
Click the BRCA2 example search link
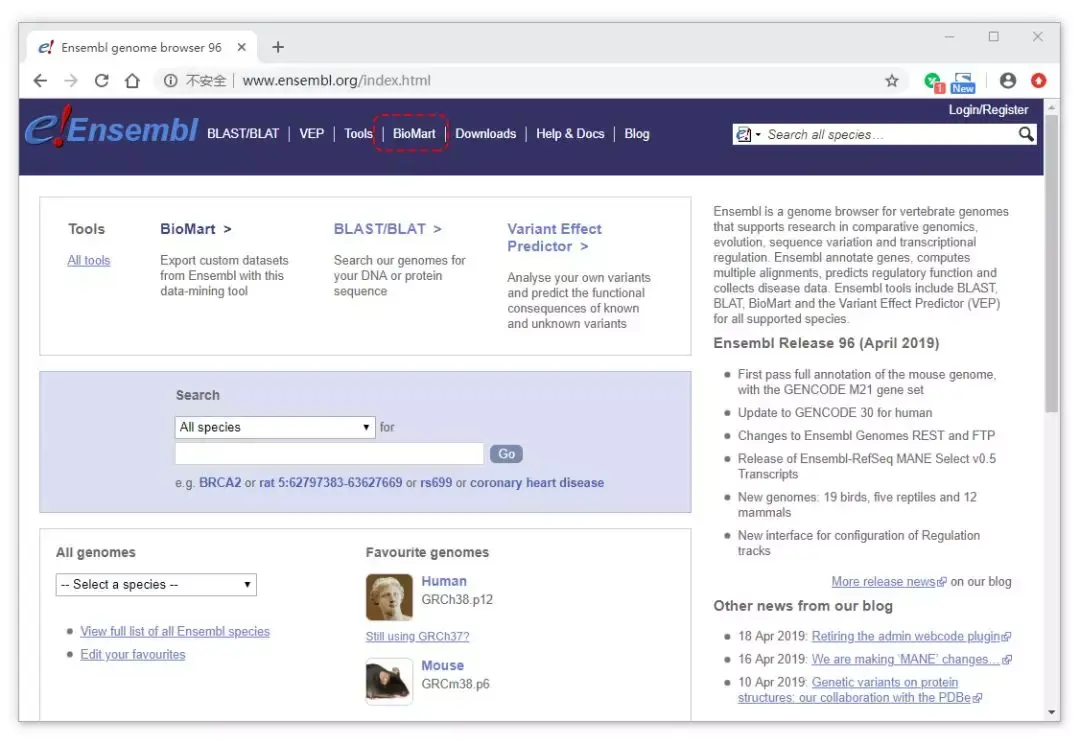pos(220,483)
